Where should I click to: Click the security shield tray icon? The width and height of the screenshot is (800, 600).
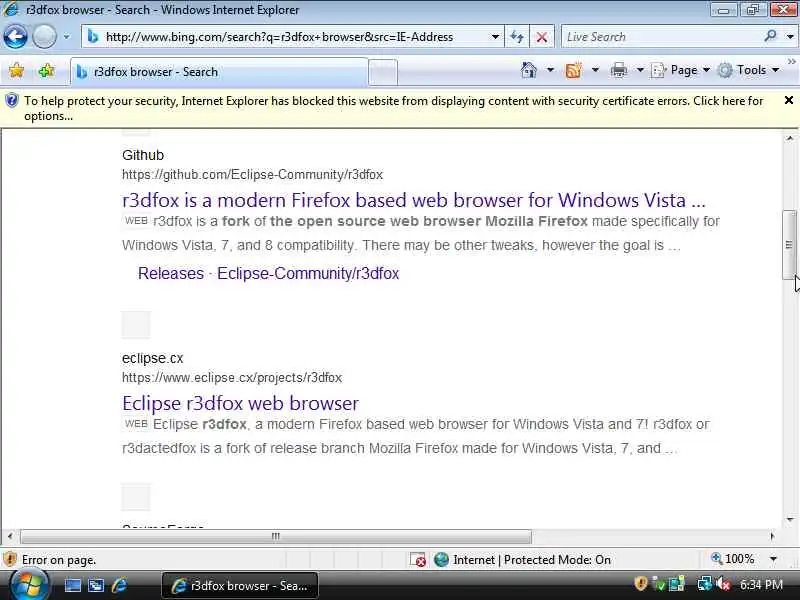[641, 584]
